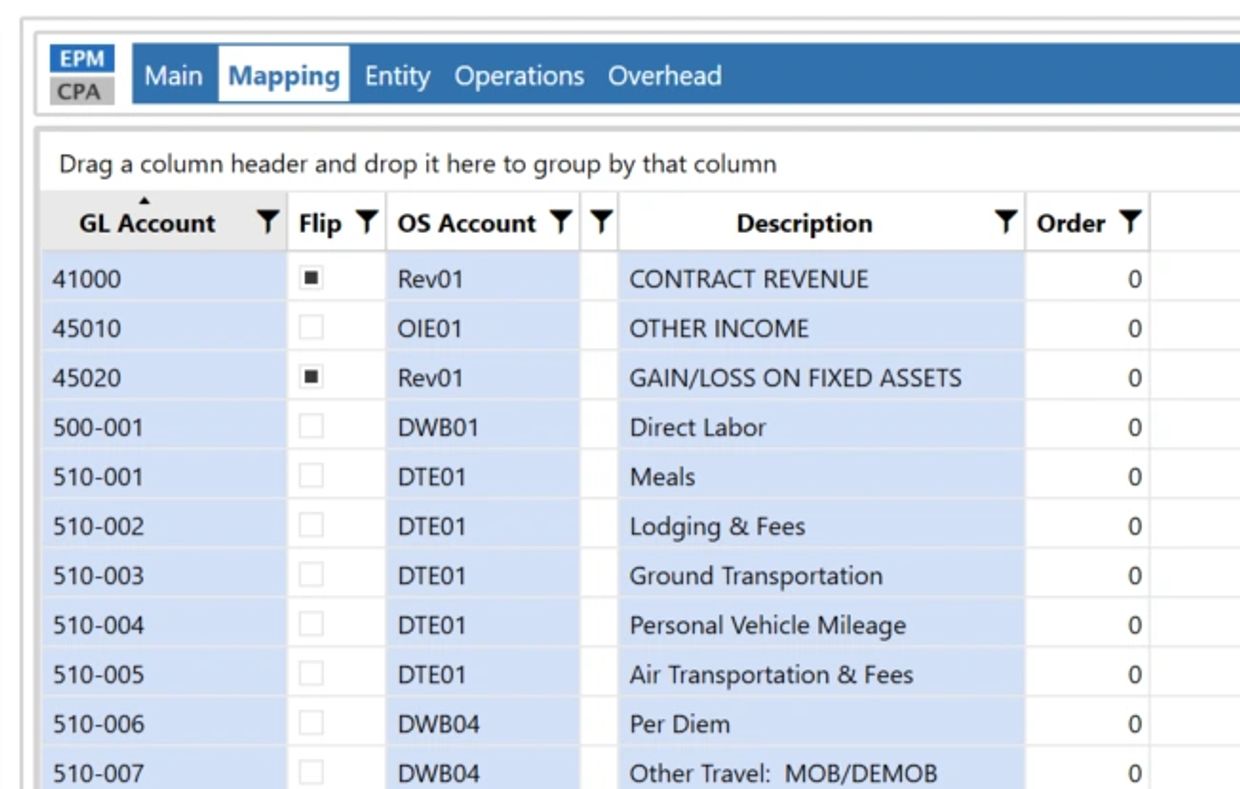This screenshot has width=1240, height=789.
Task: Open filter icon on OS Account column
Action: tap(562, 223)
